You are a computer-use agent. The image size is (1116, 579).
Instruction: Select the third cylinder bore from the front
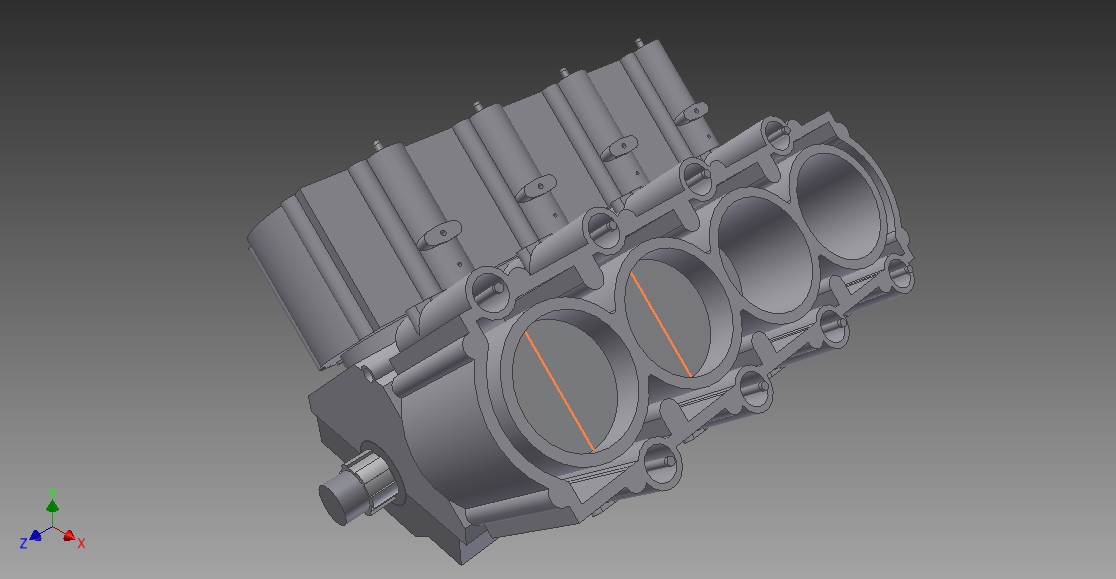point(765,254)
